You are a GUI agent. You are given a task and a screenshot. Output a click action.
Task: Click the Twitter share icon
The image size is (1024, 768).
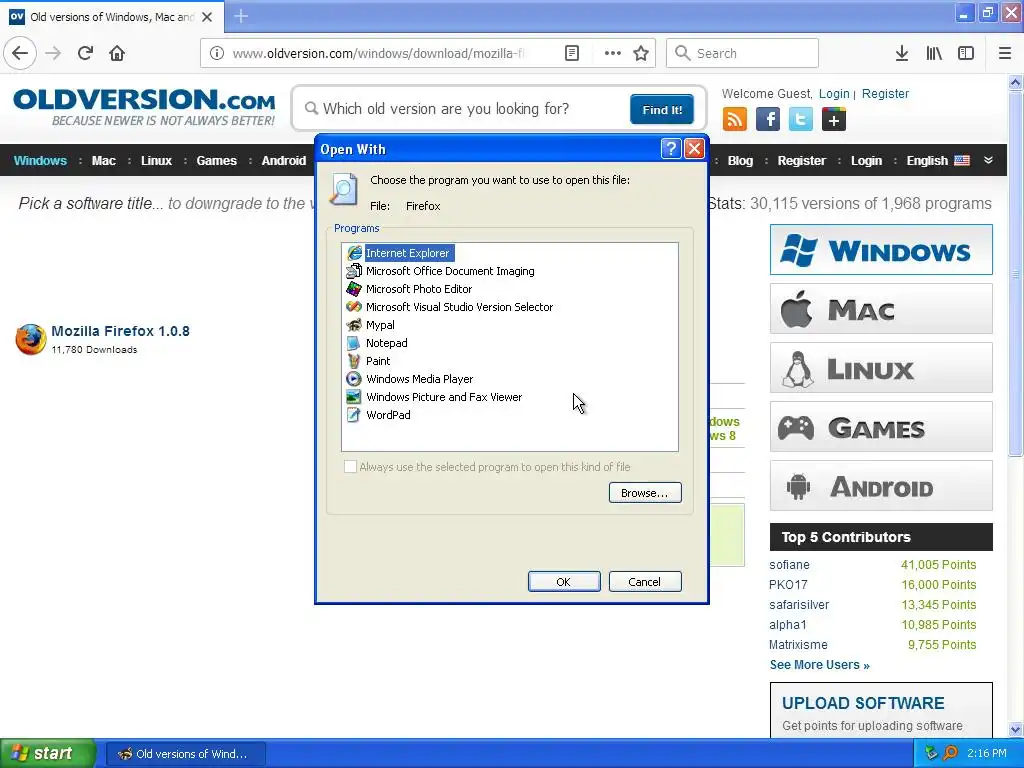tap(801, 120)
